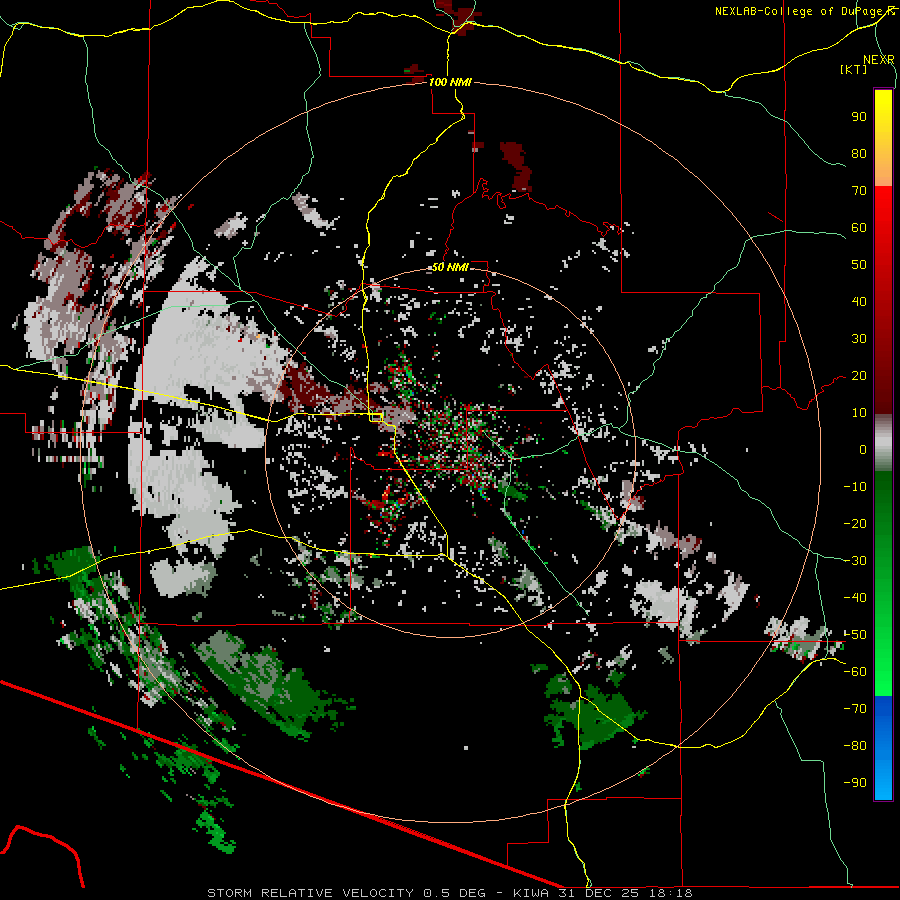
Task: Click the 70 value on velocity scale
Action: [859, 191]
